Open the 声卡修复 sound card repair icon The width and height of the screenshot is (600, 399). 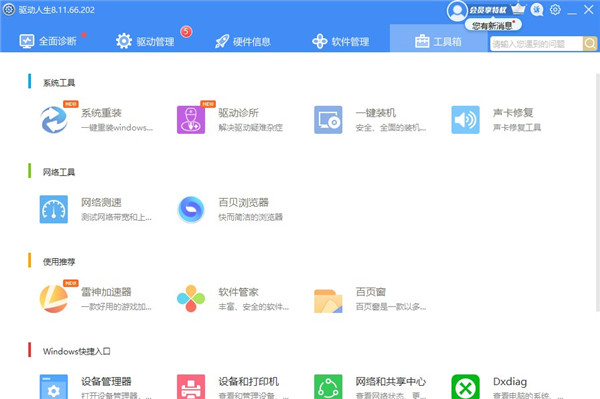tap(465, 120)
